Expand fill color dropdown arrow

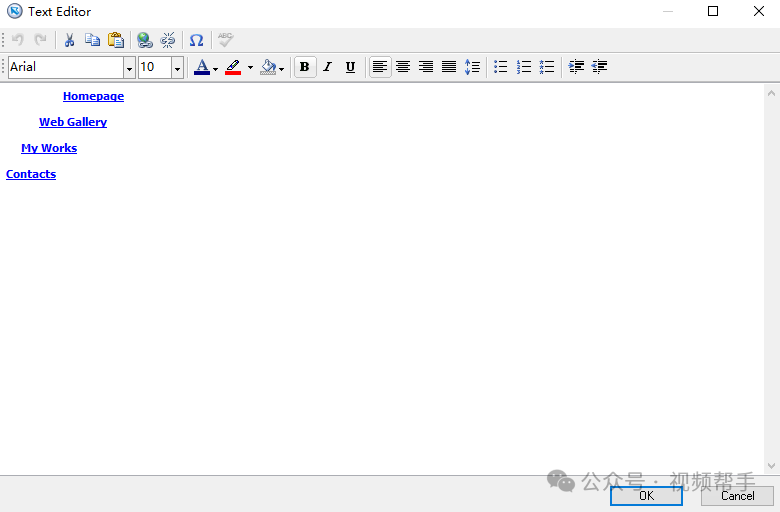(x=282, y=69)
